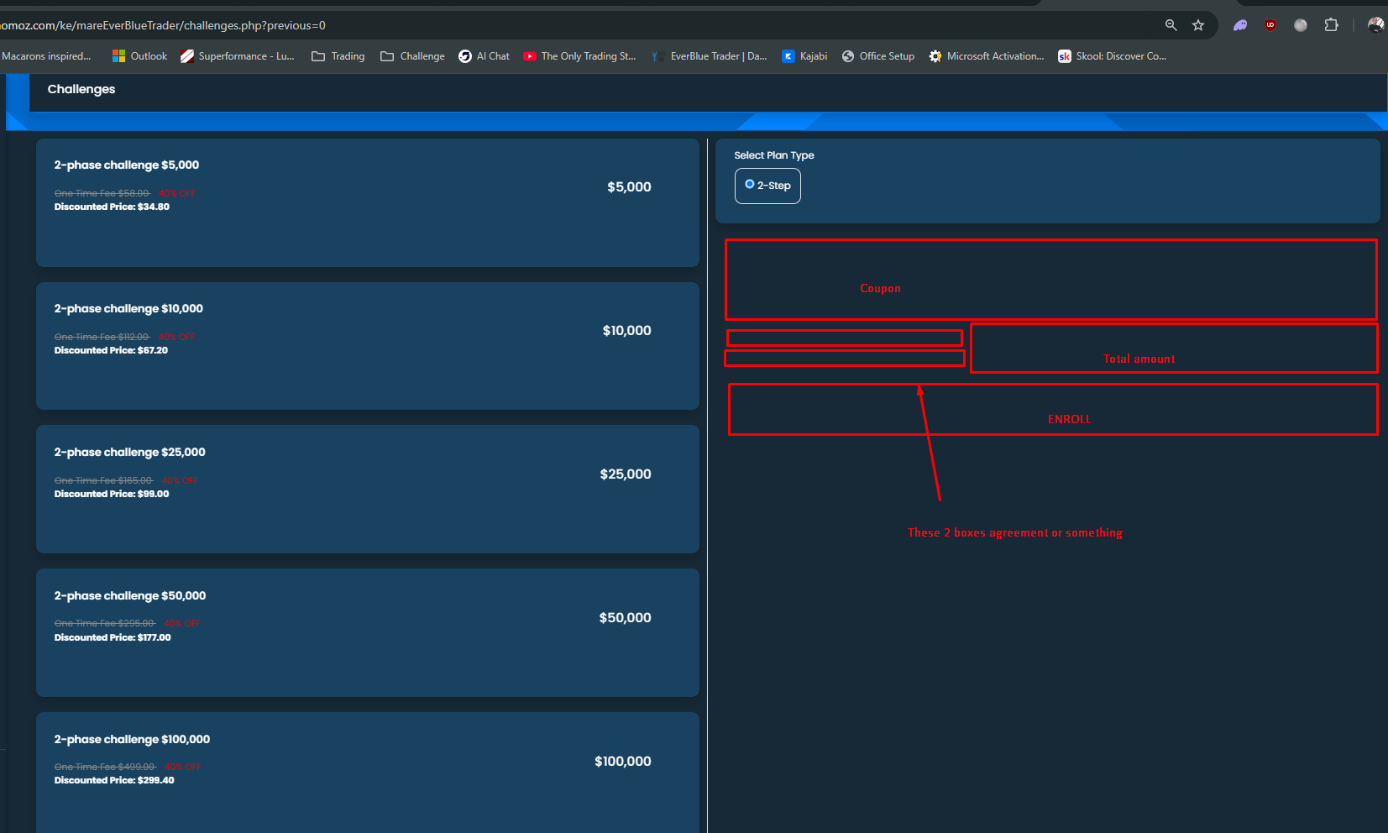Open the Extensions puzzle-piece menu
The width and height of the screenshot is (1388, 833).
[x=1331, y=25]
